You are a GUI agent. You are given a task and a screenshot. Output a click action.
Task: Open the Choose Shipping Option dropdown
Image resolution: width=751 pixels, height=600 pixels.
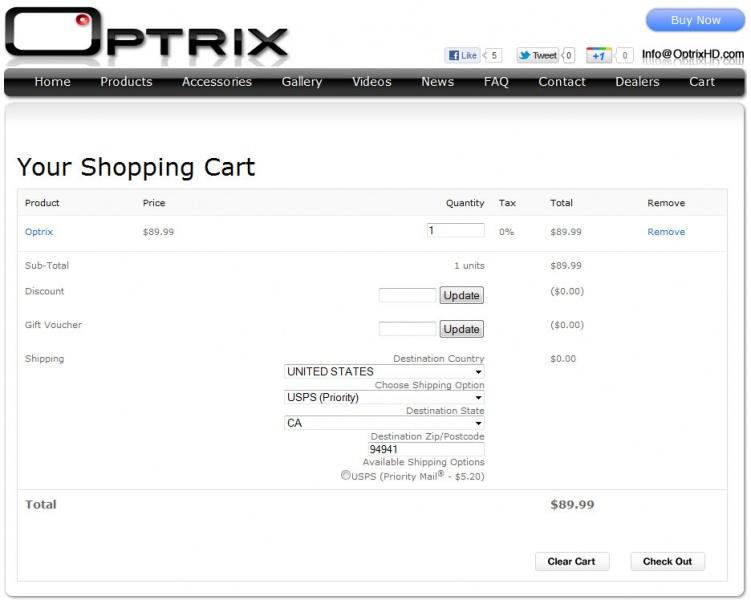(x=384, y=397)
